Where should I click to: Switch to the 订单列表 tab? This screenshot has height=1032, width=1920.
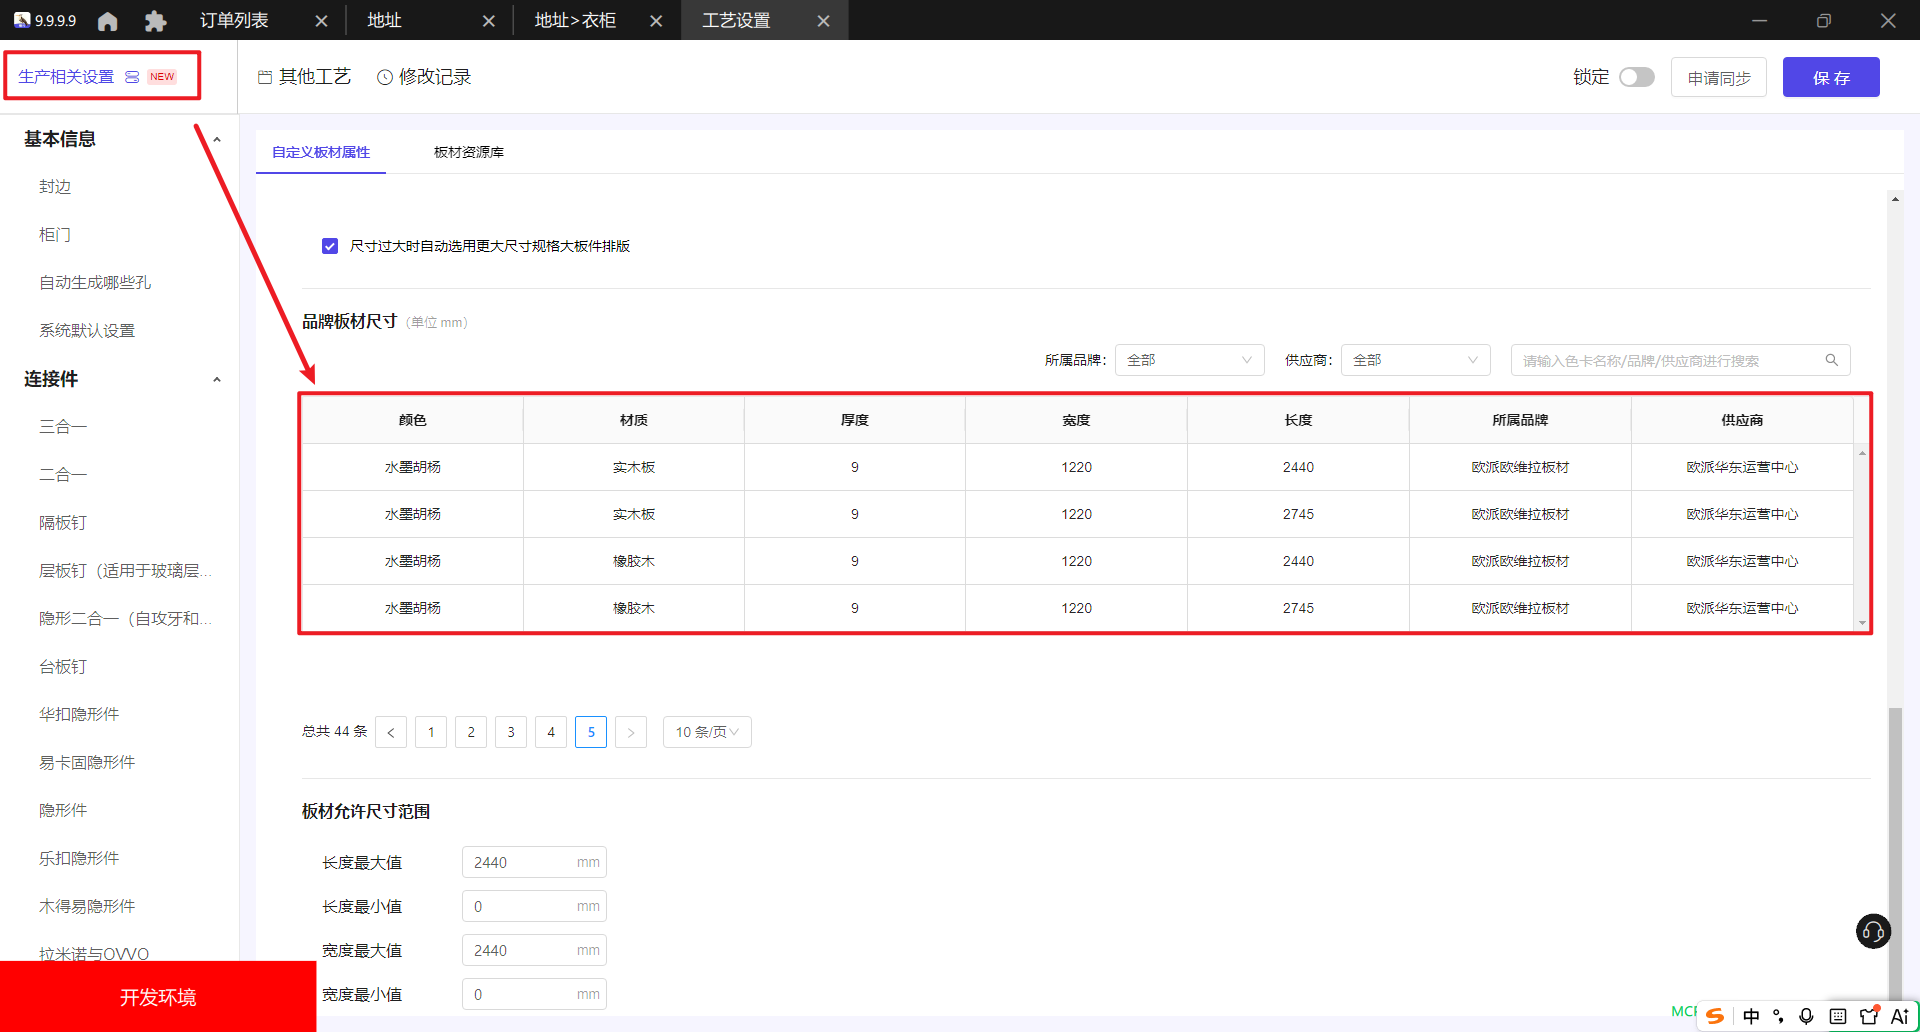point(234,21)
